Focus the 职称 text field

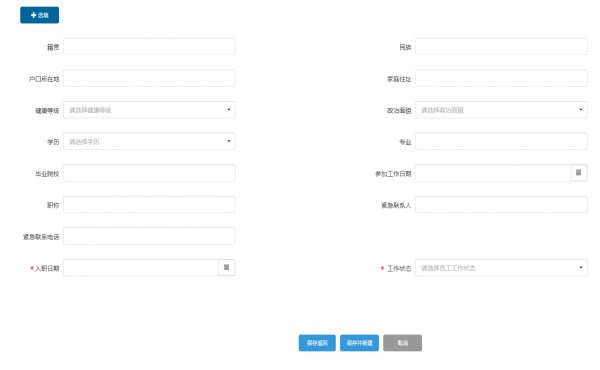pyautogui.click(x=149, y=205)
